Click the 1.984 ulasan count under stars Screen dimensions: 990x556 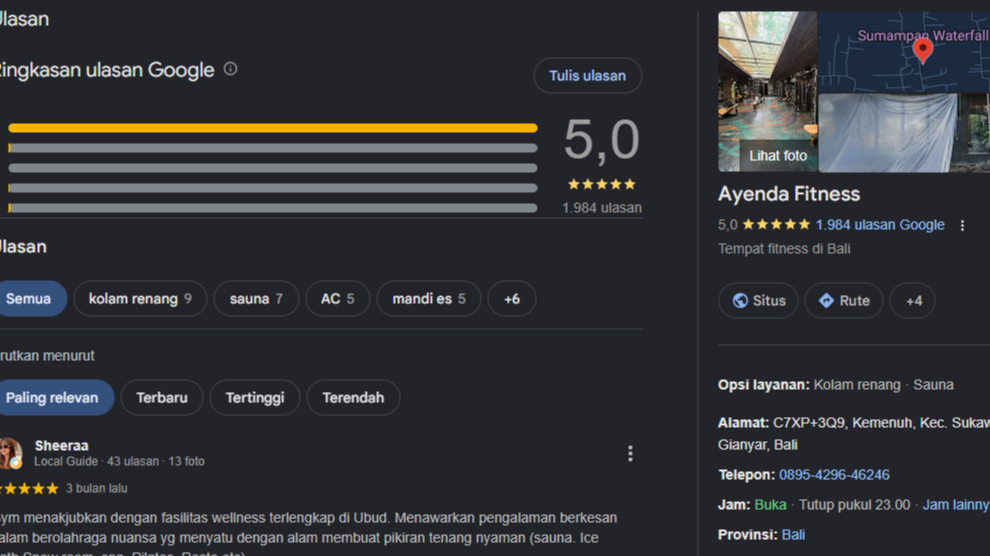[602, 208]
